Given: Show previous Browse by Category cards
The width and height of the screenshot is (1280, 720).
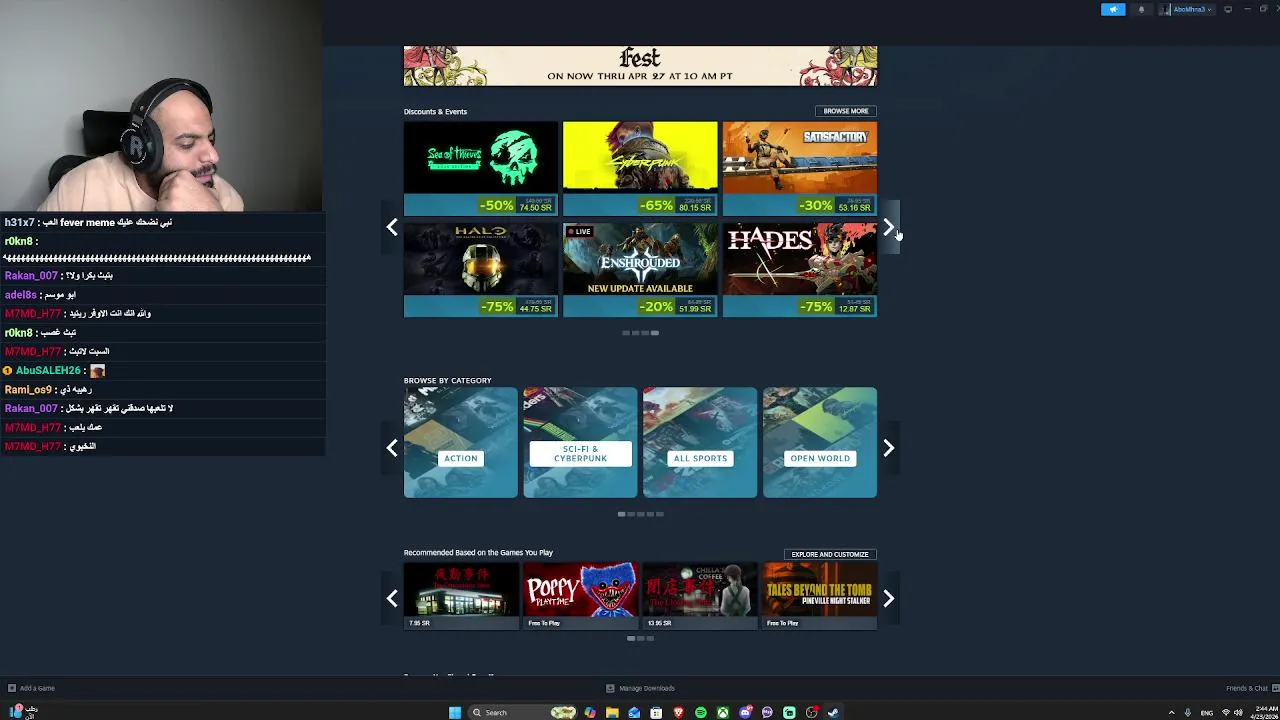Looking at the screenshot, I should [392, 447].
